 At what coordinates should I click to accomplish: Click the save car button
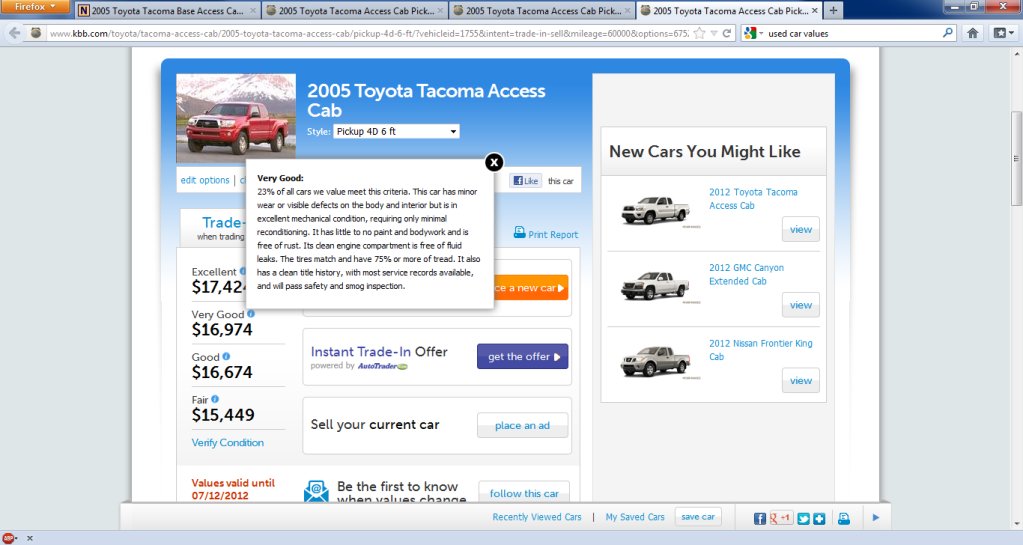(698, 517)
